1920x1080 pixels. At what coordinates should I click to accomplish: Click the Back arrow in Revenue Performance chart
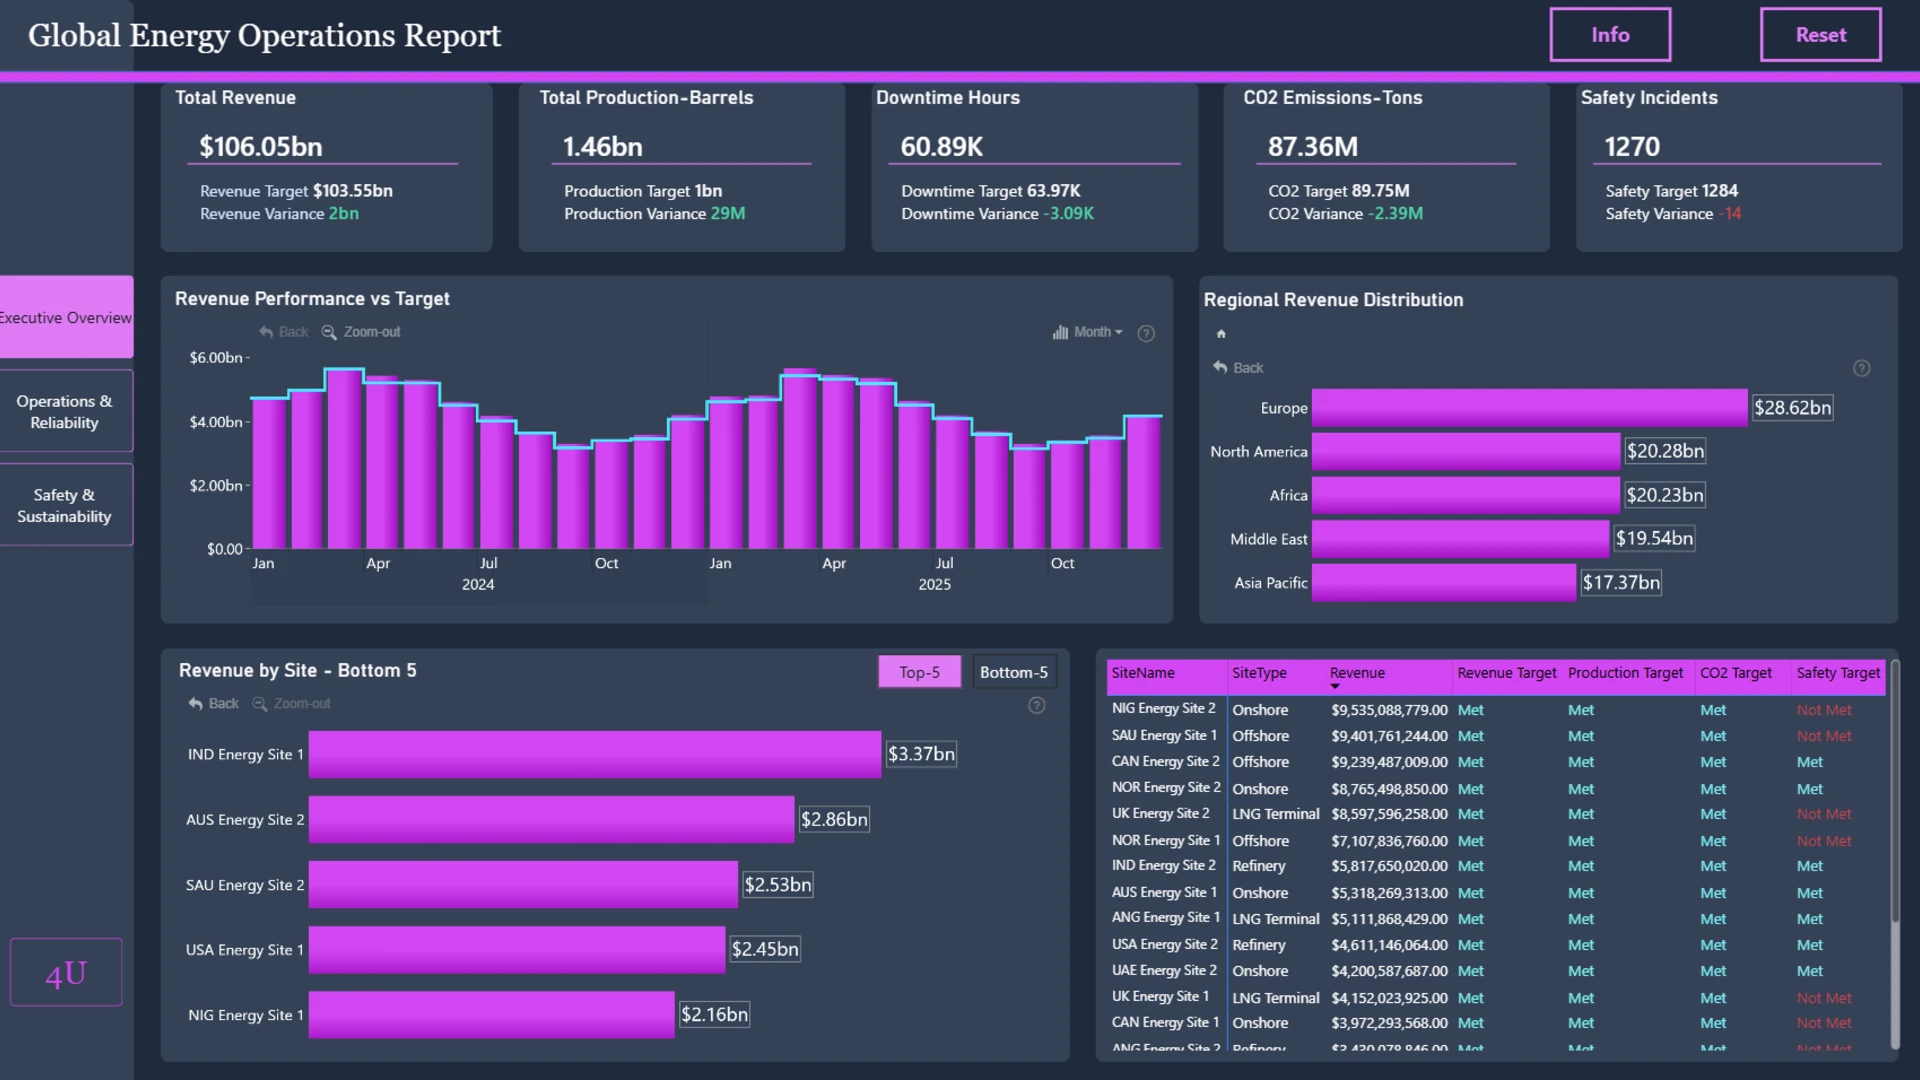266,332
